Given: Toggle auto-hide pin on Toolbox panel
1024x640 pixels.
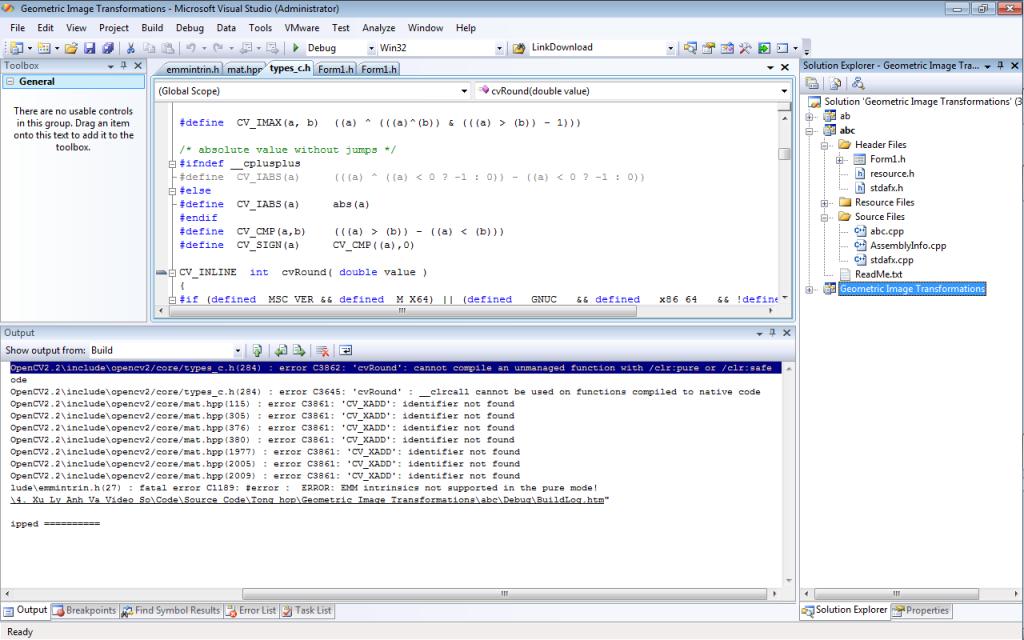Looking at the screenshot, I should (124, 66).
